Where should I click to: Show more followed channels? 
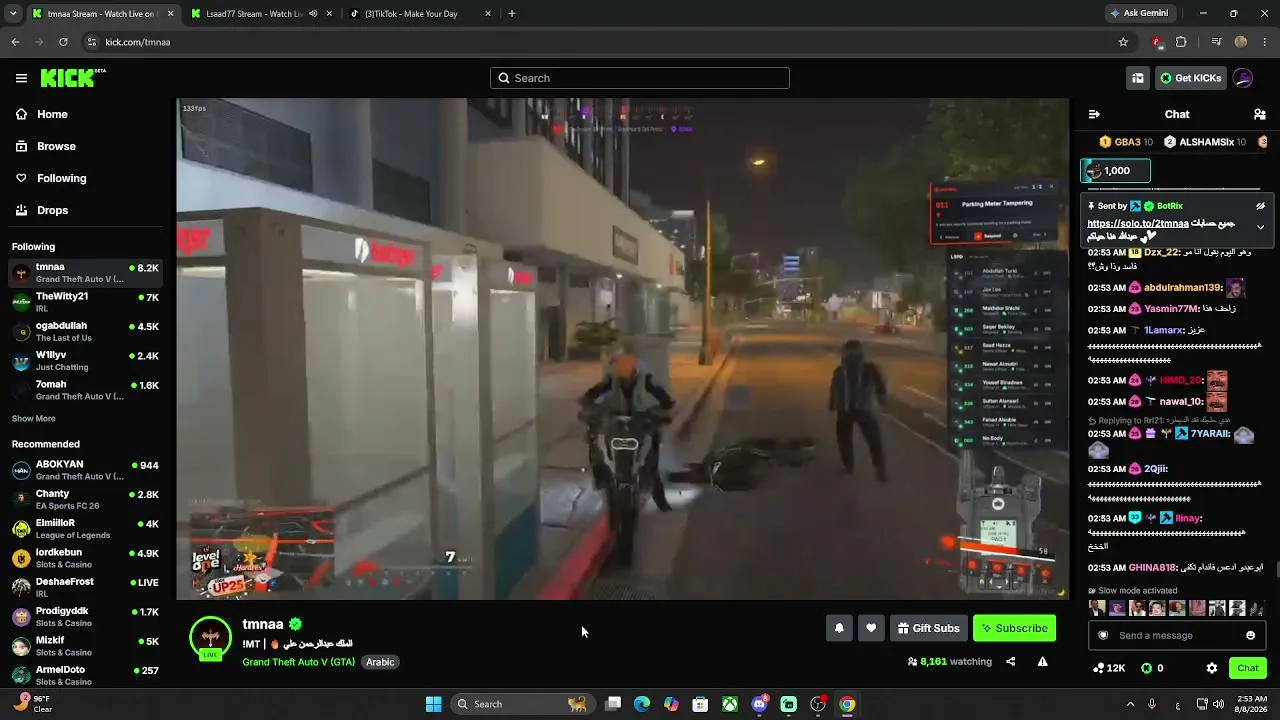(x=34, y=418)
